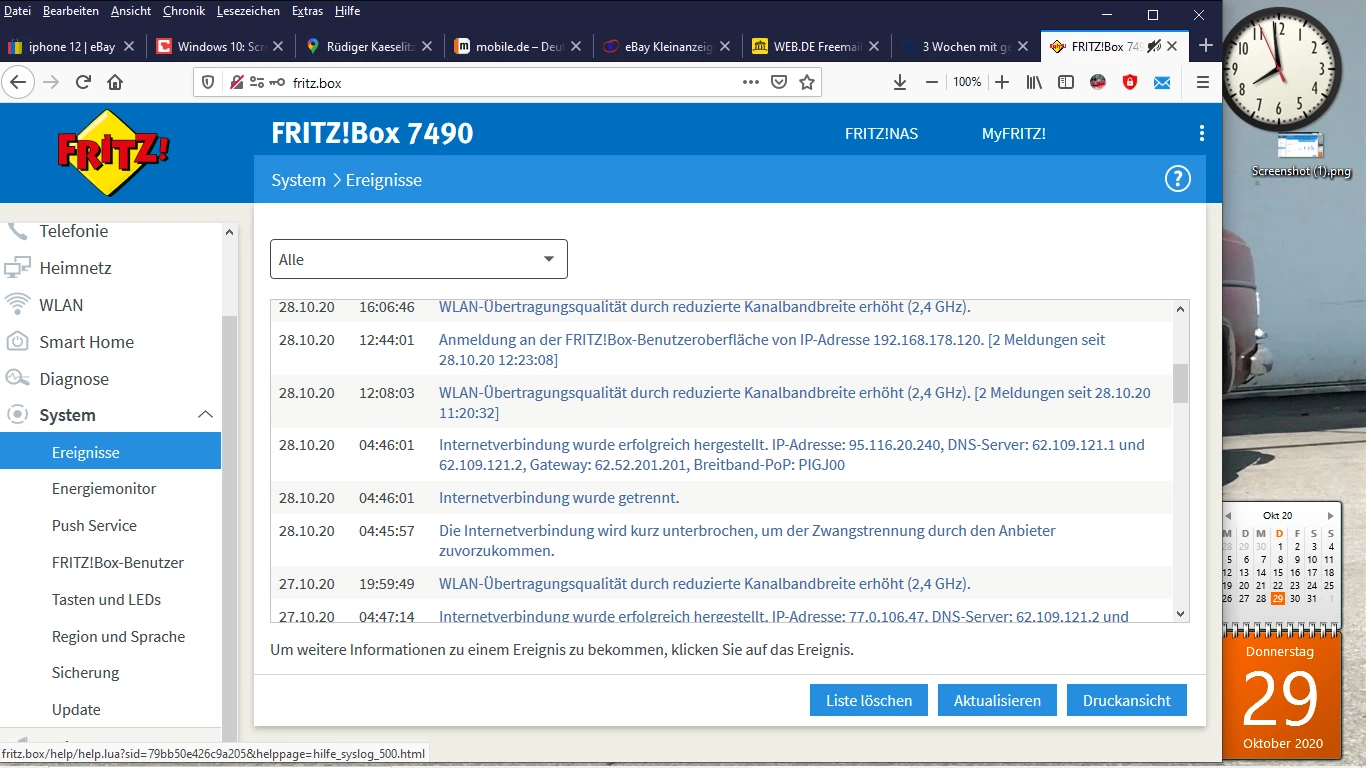Open the Internetverbindung wurde getrennt event

click(x=559, y=498)
